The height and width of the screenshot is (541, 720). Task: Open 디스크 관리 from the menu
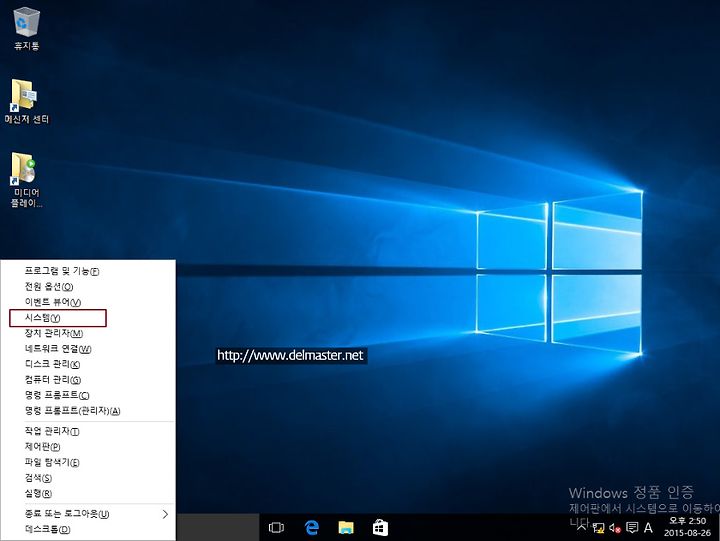tap(88, 364)
